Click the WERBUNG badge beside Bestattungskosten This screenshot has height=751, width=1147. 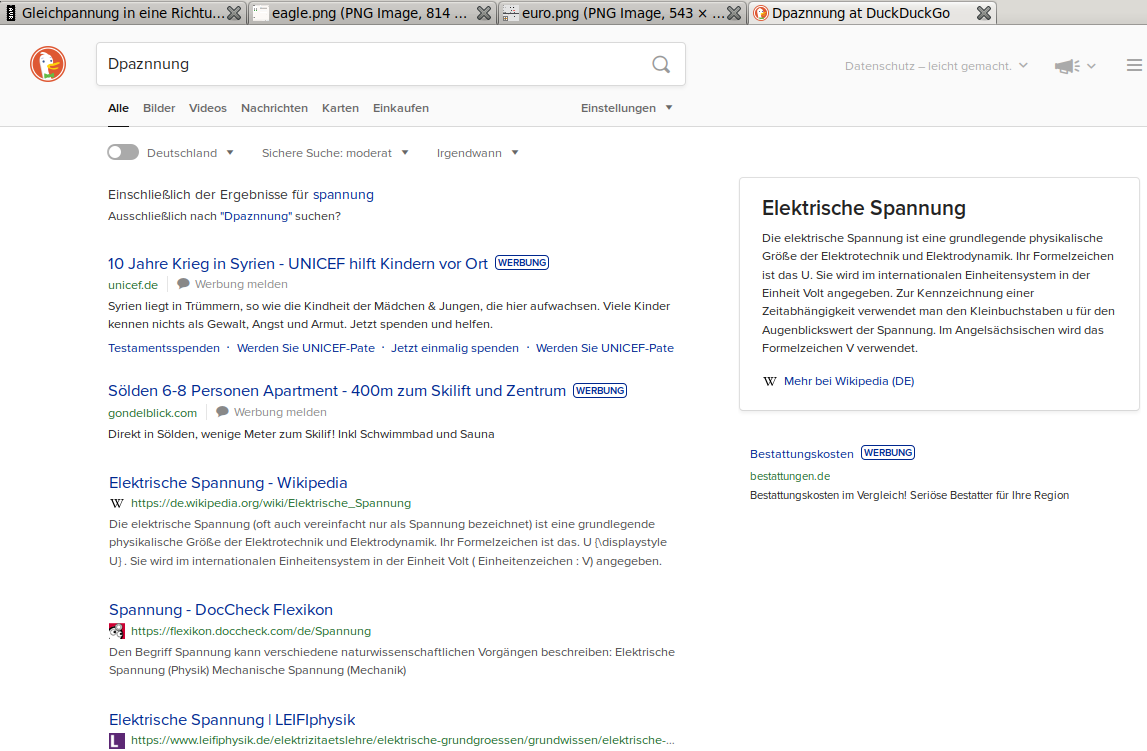click(x=888, y=453)
